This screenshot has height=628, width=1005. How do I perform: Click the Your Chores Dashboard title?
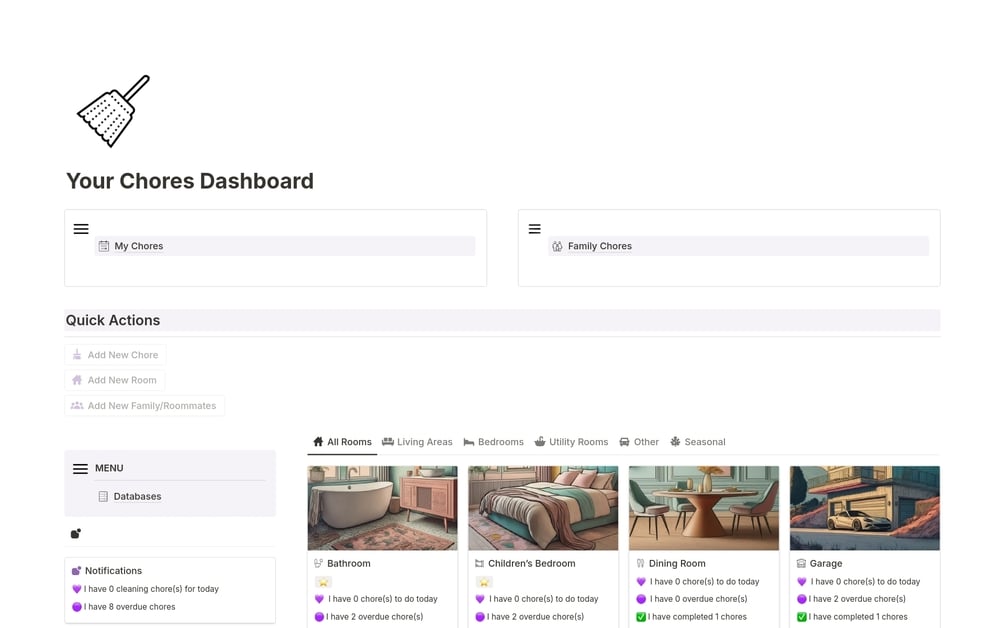coord(190,181)
